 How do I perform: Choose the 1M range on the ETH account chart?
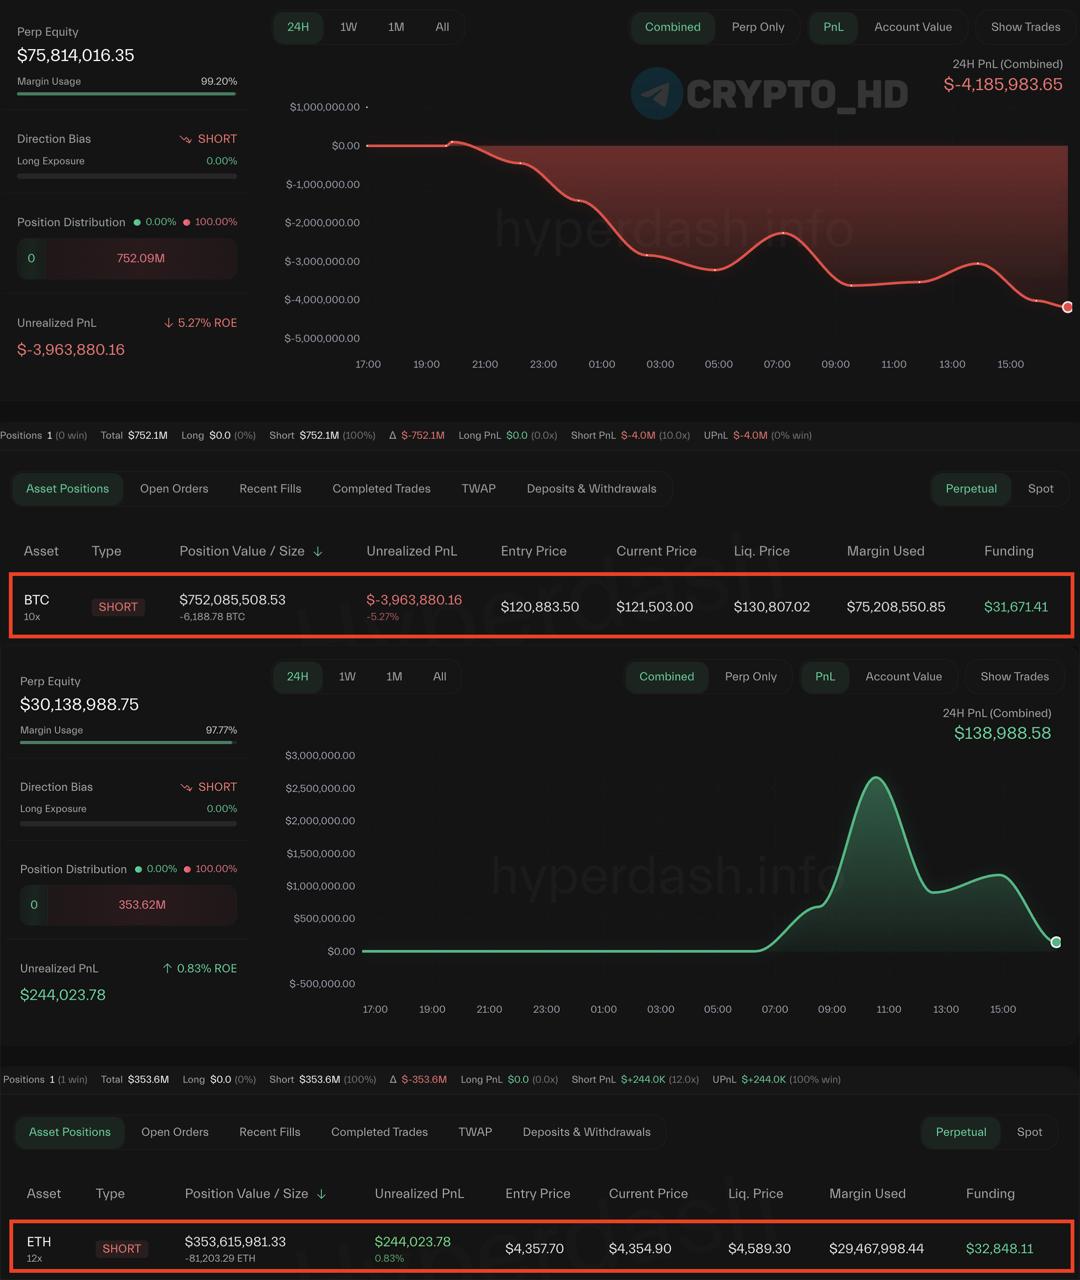[x=394, y=677]
